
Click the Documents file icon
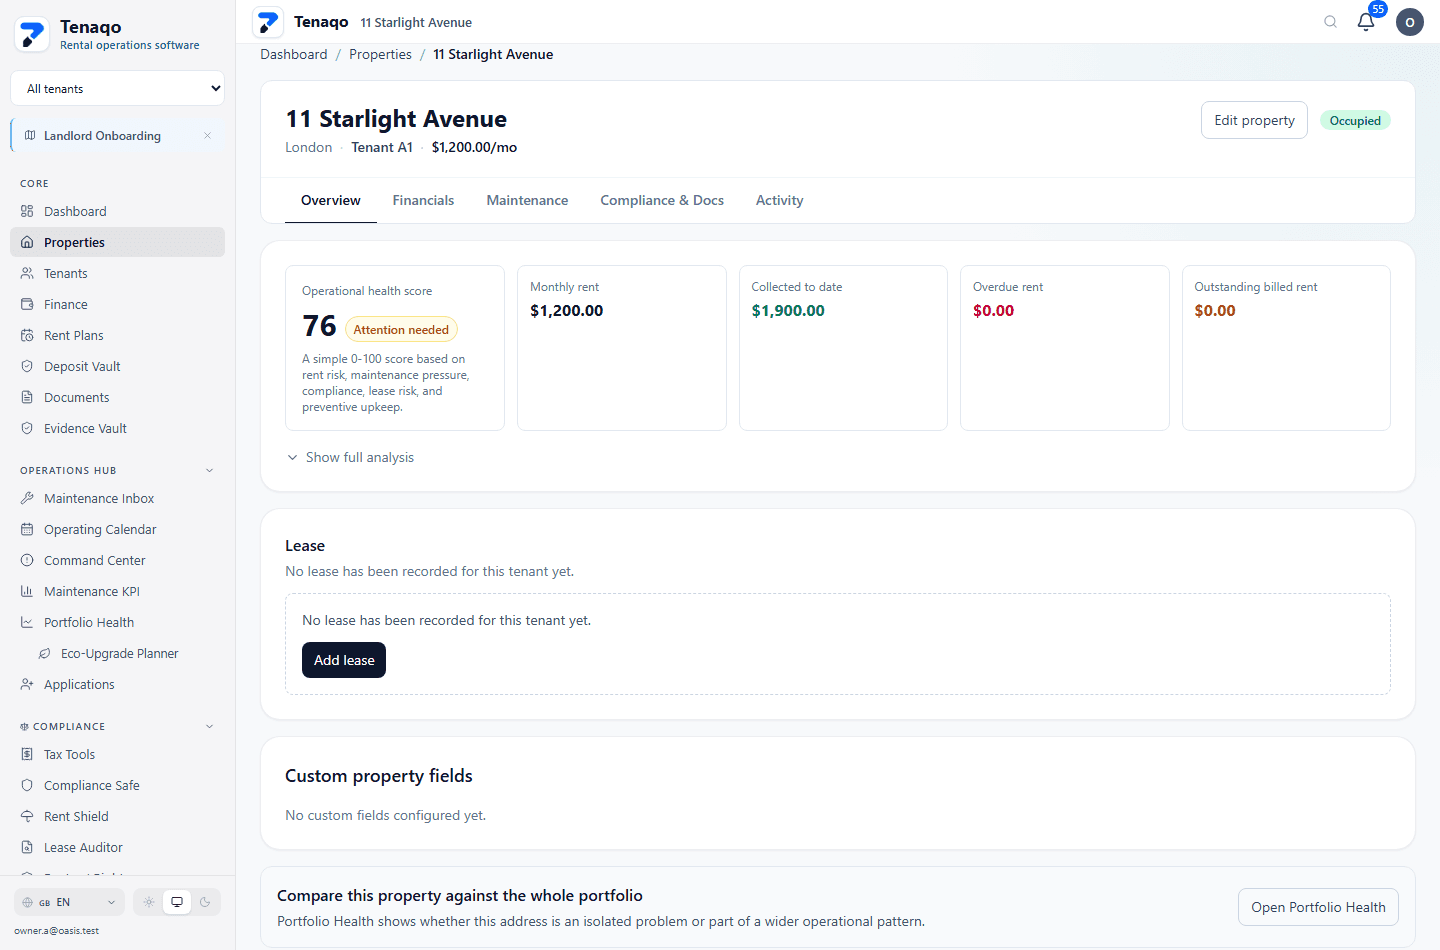(27, 397)
